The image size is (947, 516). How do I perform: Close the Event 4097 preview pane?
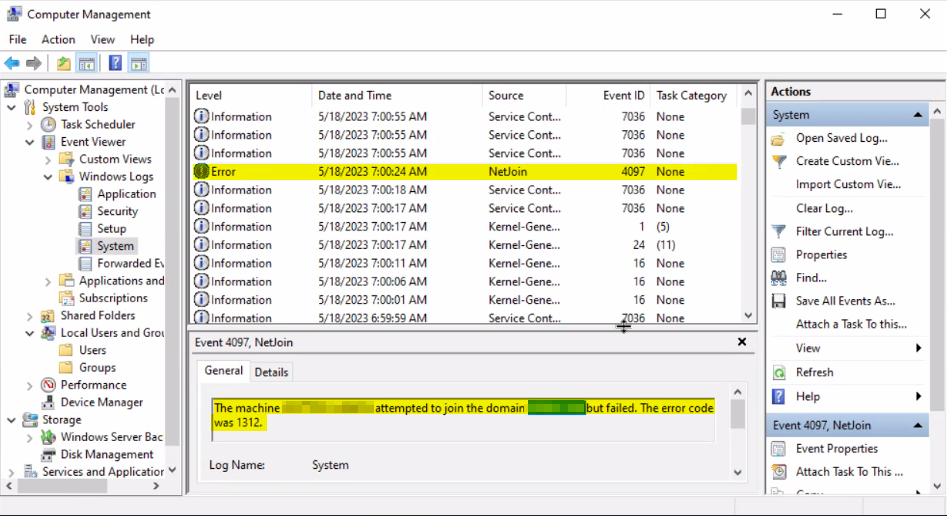tap(742, 342)
